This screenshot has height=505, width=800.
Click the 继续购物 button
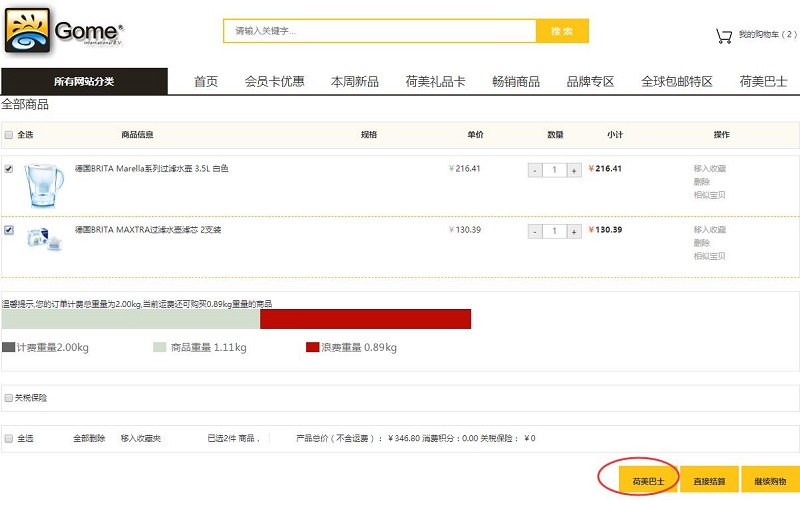point(770,481)
